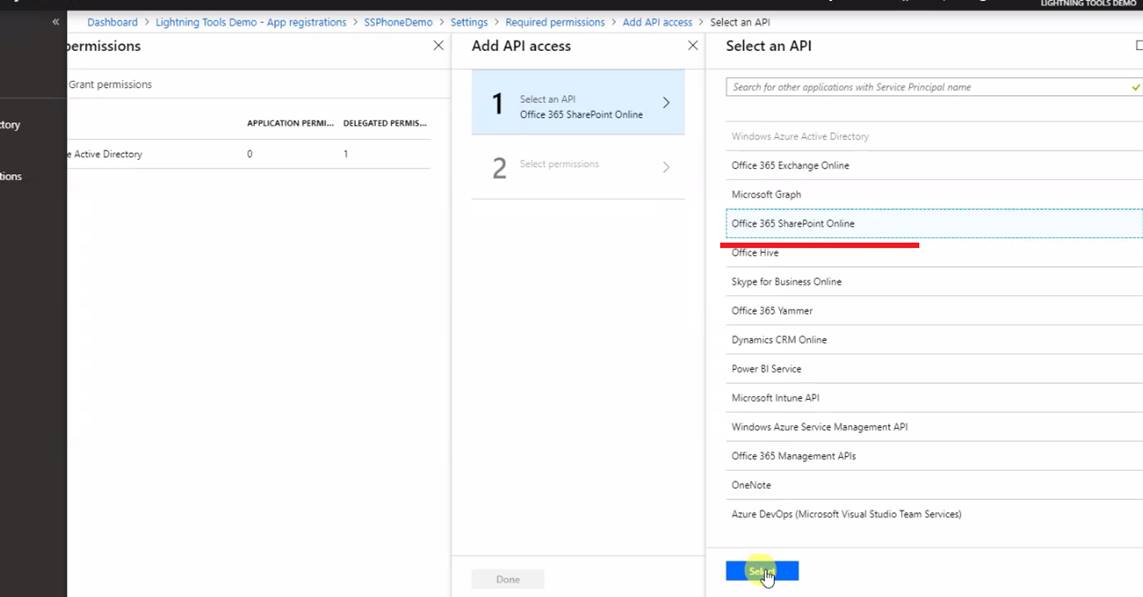Choose Office 365 Yammer API
The width and height of the screenshot is (1143, 597).
[935, 311]
